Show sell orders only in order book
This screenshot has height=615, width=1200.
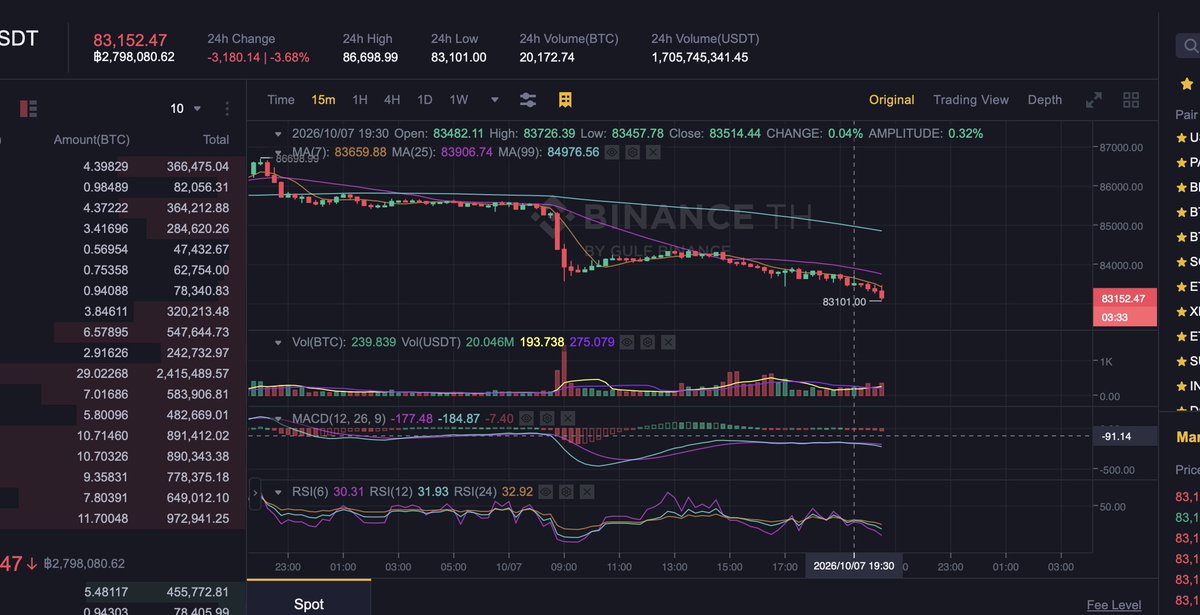[x=28, y=108]
